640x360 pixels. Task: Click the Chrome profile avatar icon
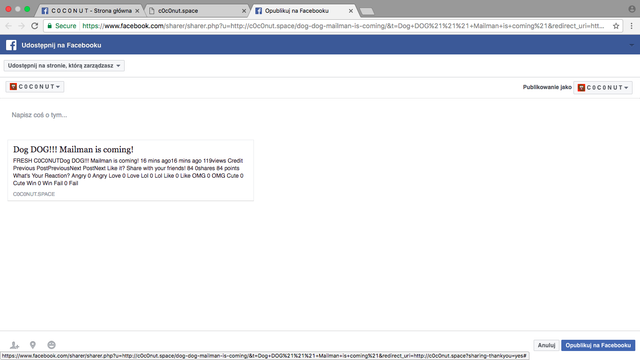pyautogui.click(x=632, y=9)
